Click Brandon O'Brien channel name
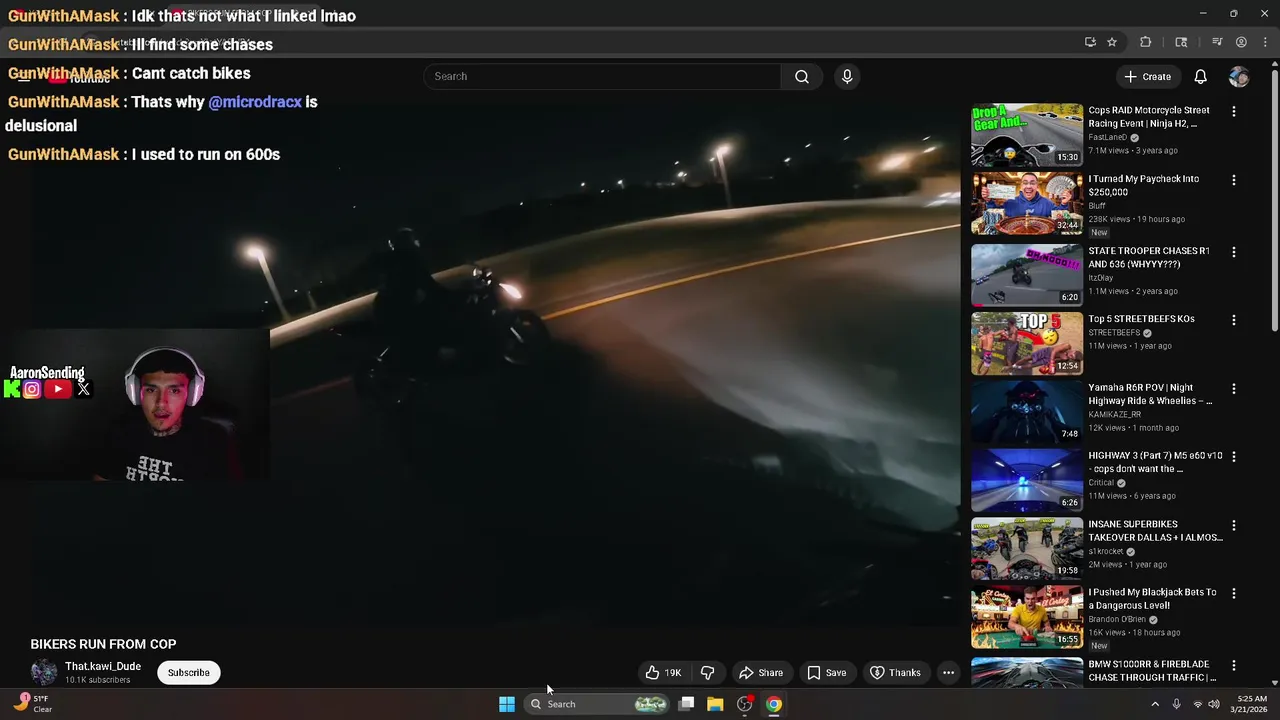1280x720 pixels. (x=1117, y=619)
